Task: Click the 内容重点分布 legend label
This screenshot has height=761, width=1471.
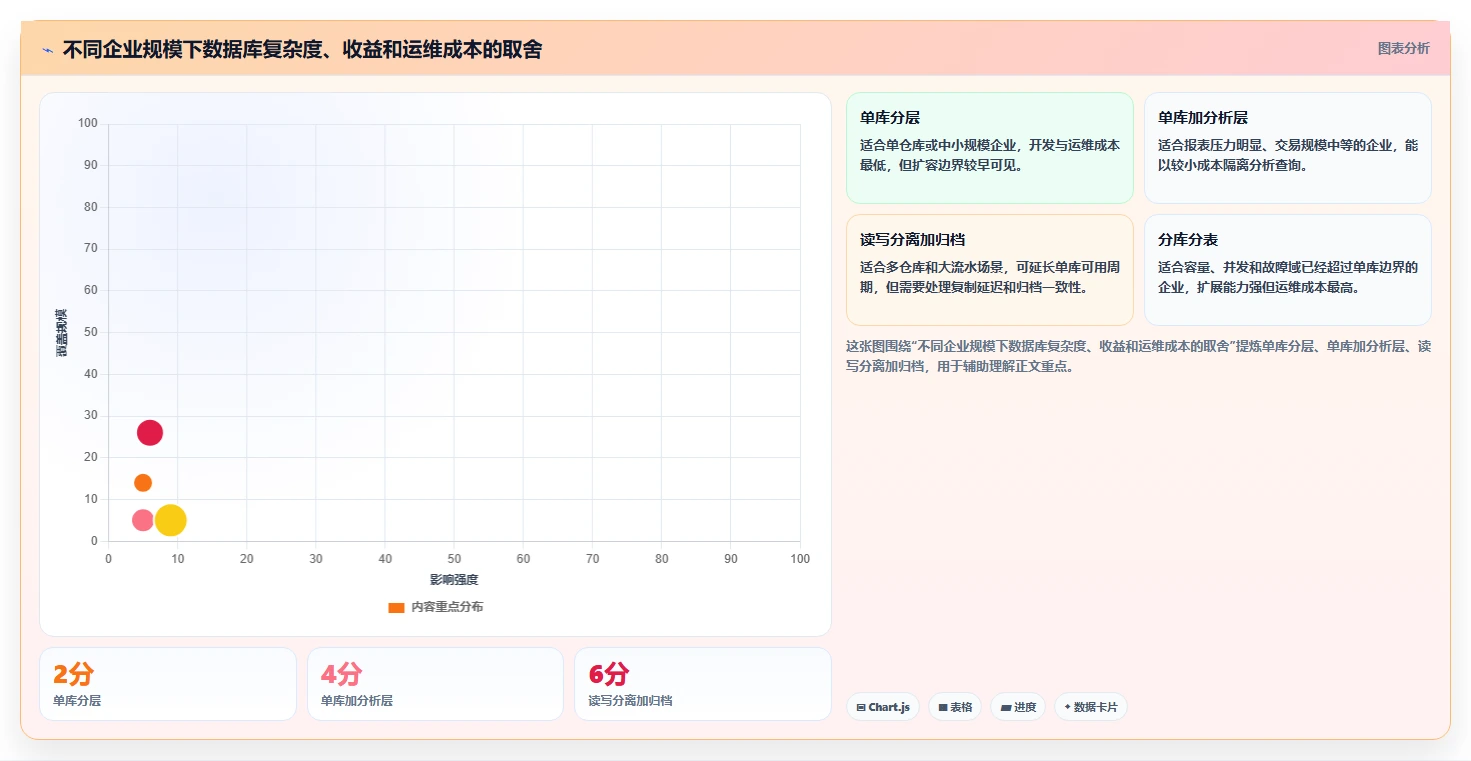Action: [447, 607]
